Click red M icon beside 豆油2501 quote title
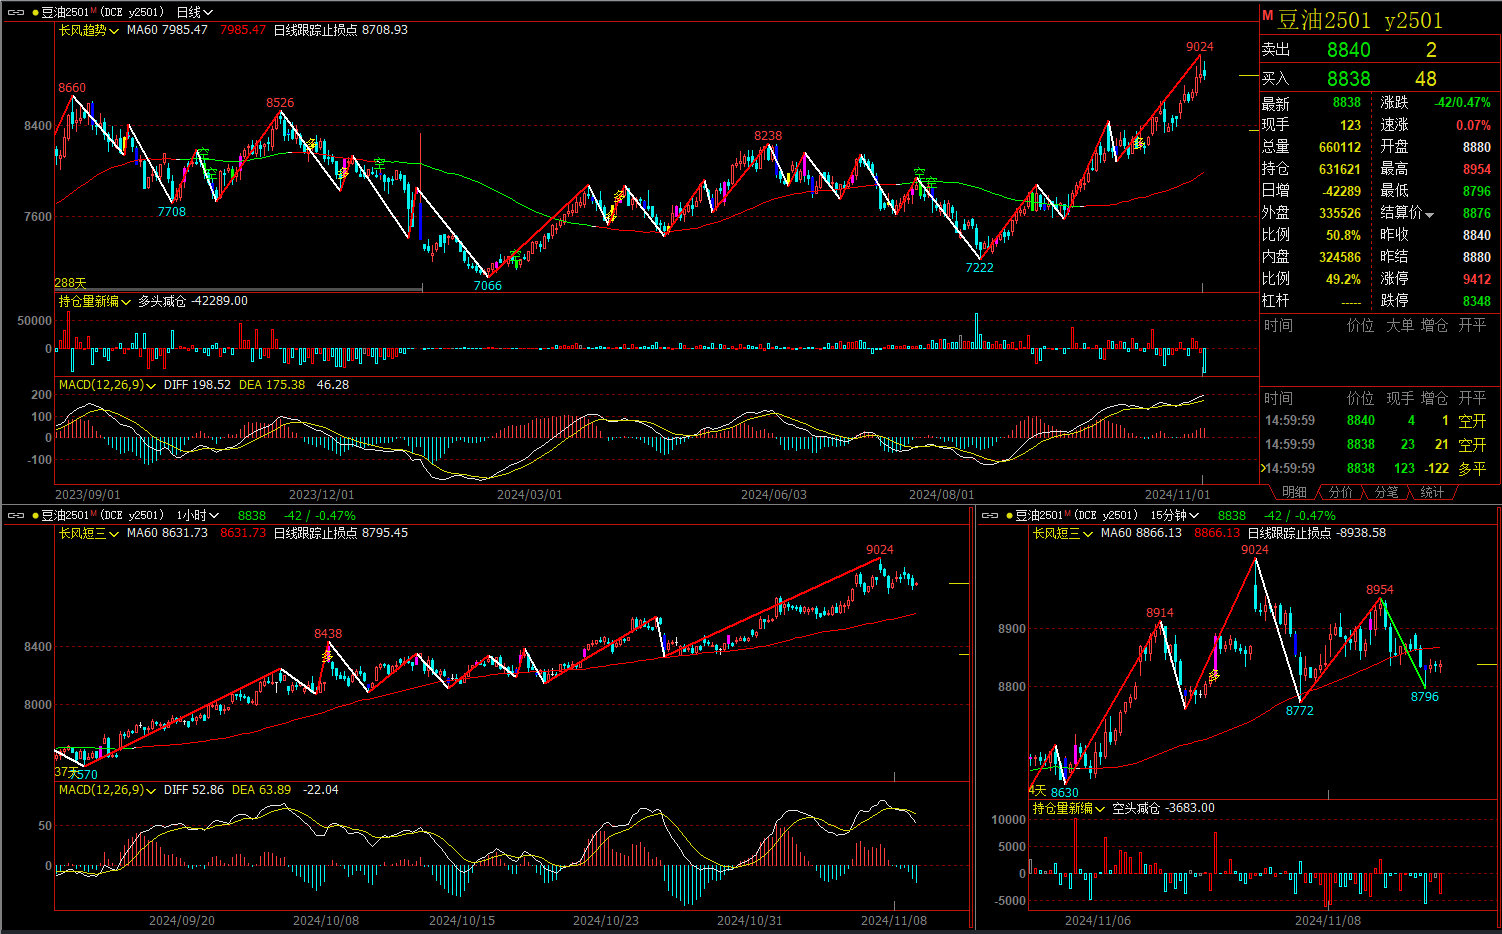 (x=1268, y=16)
